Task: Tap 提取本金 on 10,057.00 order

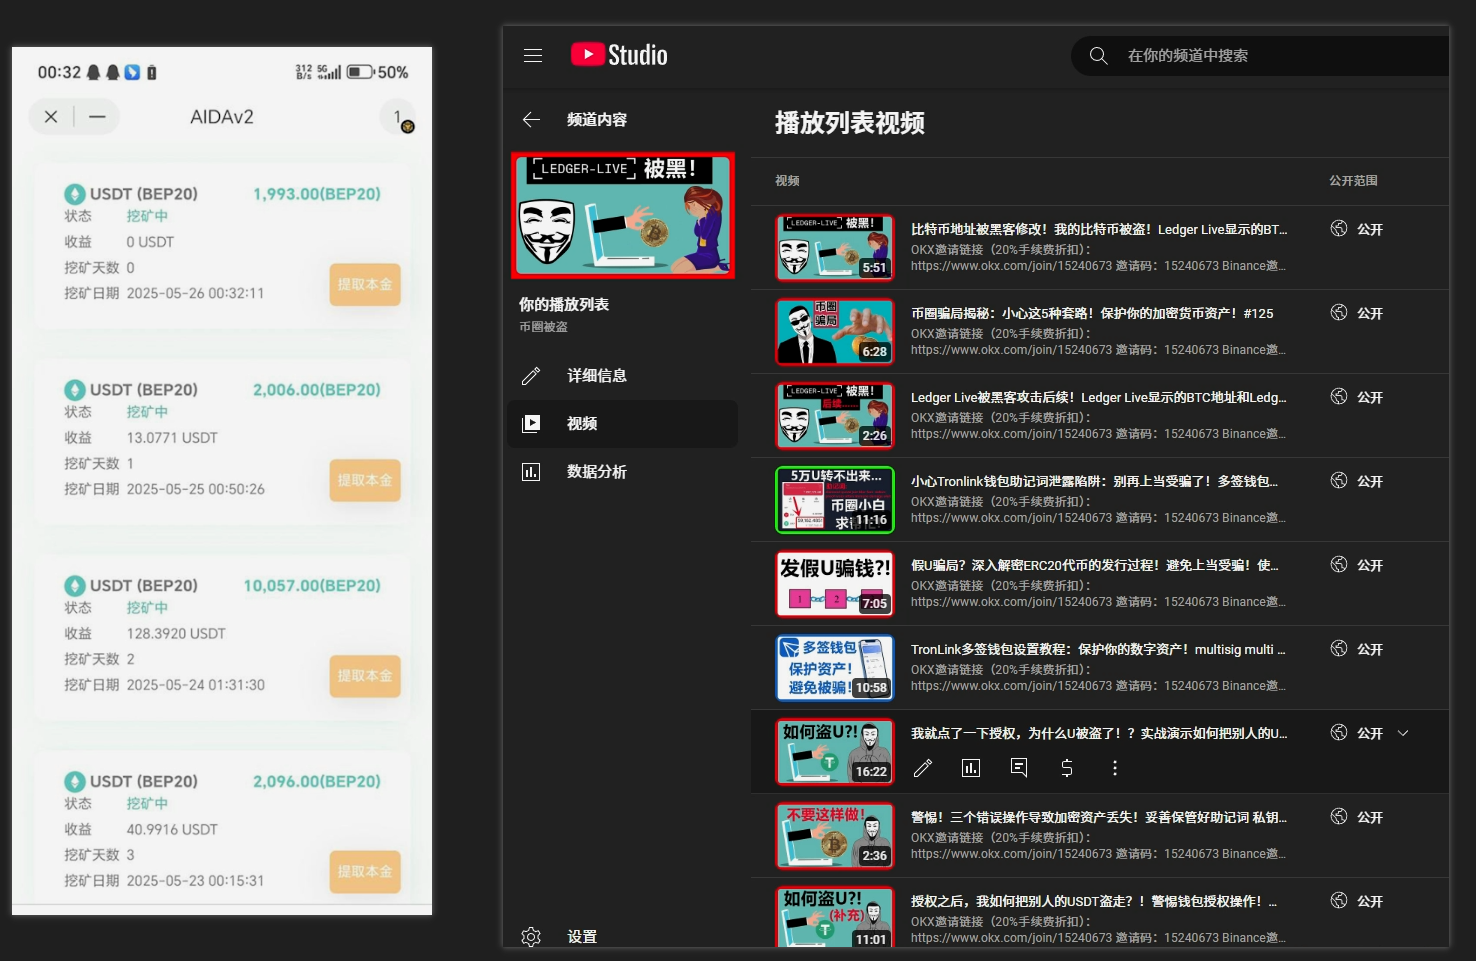Action: [365, 677]
